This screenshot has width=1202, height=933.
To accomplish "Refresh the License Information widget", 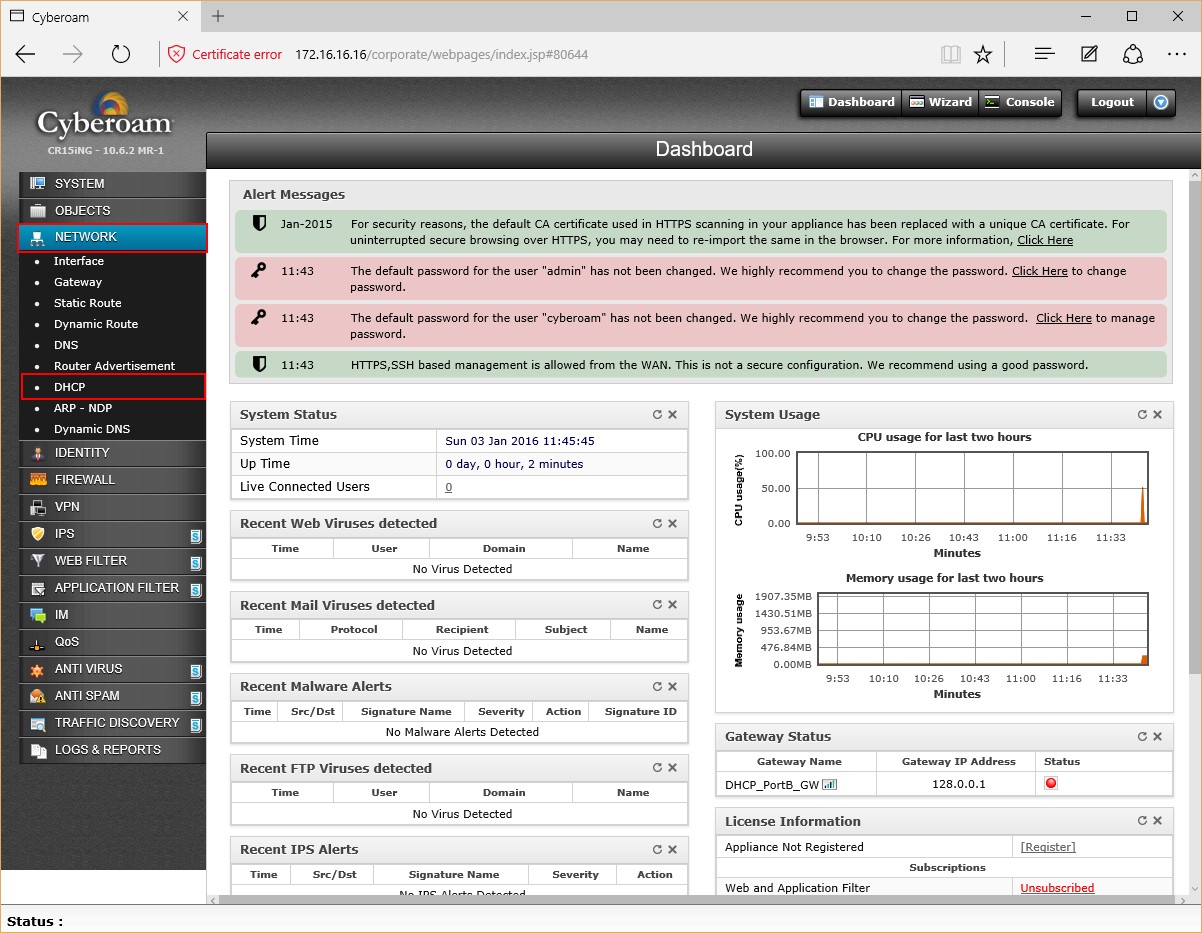I will click(x=1142, y=821).
